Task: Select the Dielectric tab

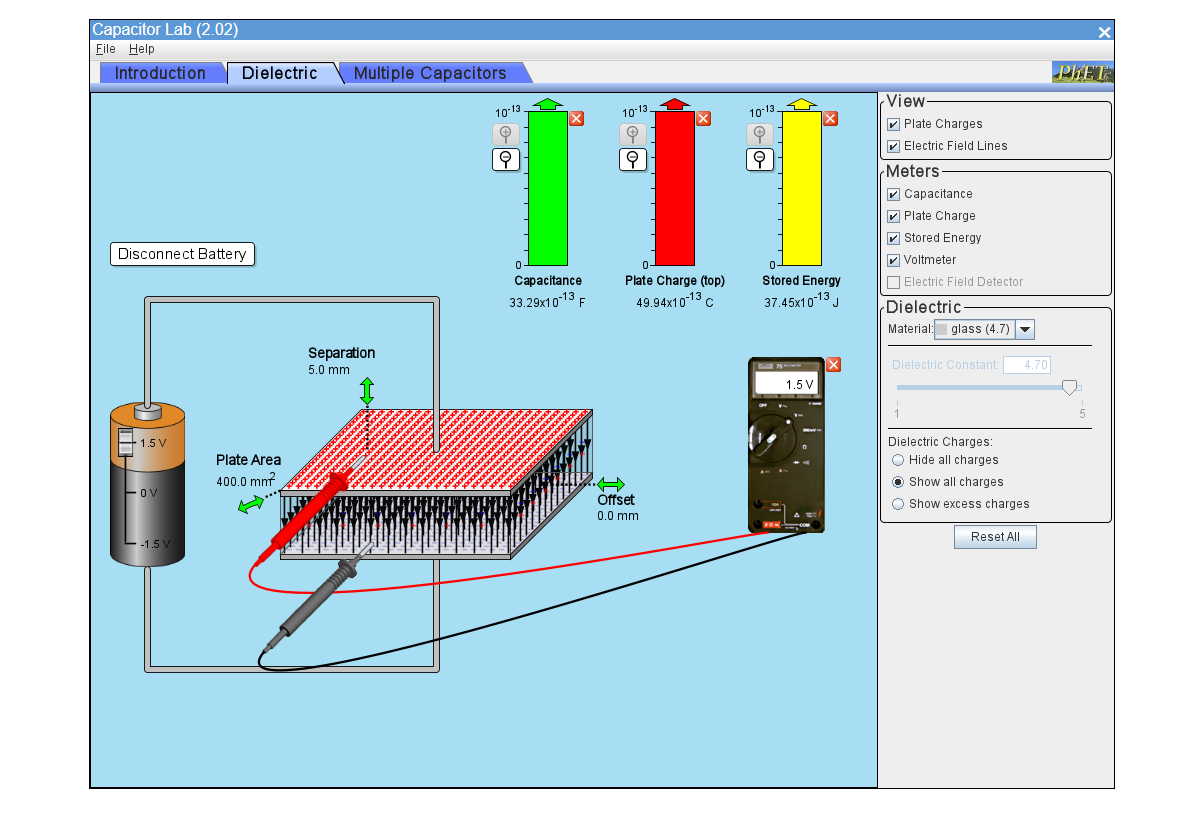Action: [x=280, y=73]
